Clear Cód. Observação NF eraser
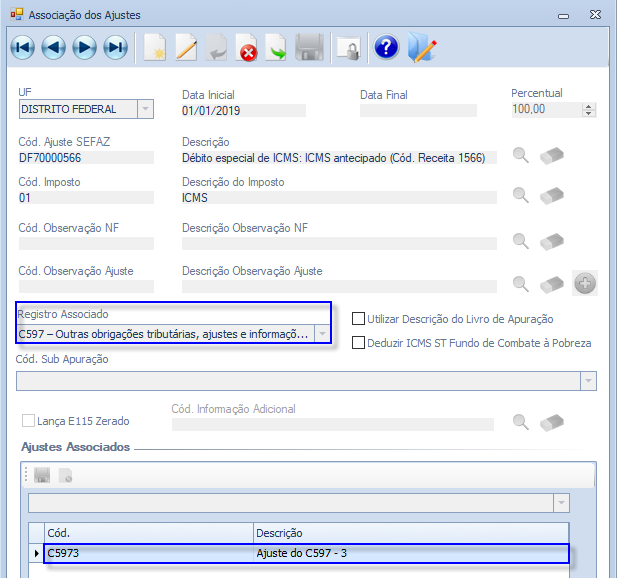Image resolution: width=617 pixels, height=578 pixels. [552, 241]
